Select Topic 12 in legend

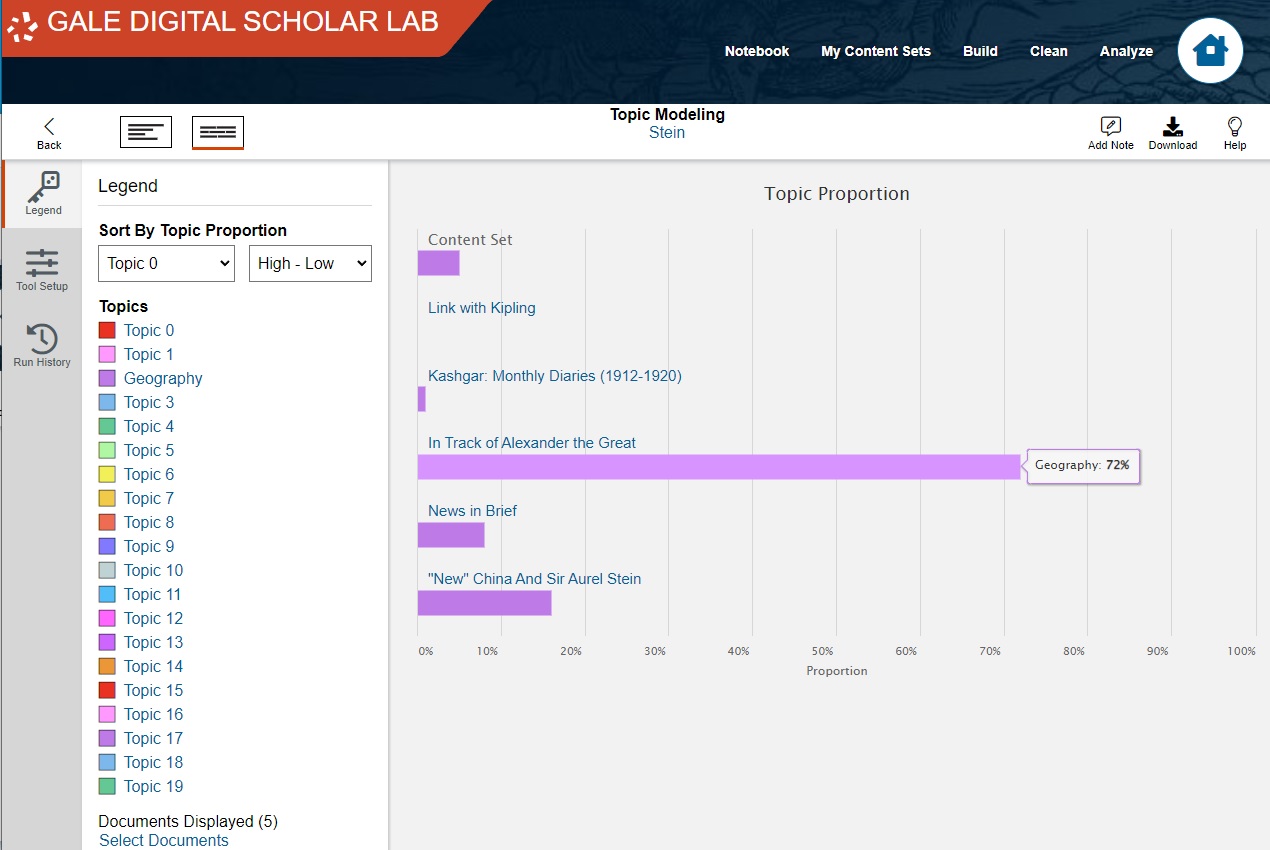pyautogui.click(x=153, y=618)
